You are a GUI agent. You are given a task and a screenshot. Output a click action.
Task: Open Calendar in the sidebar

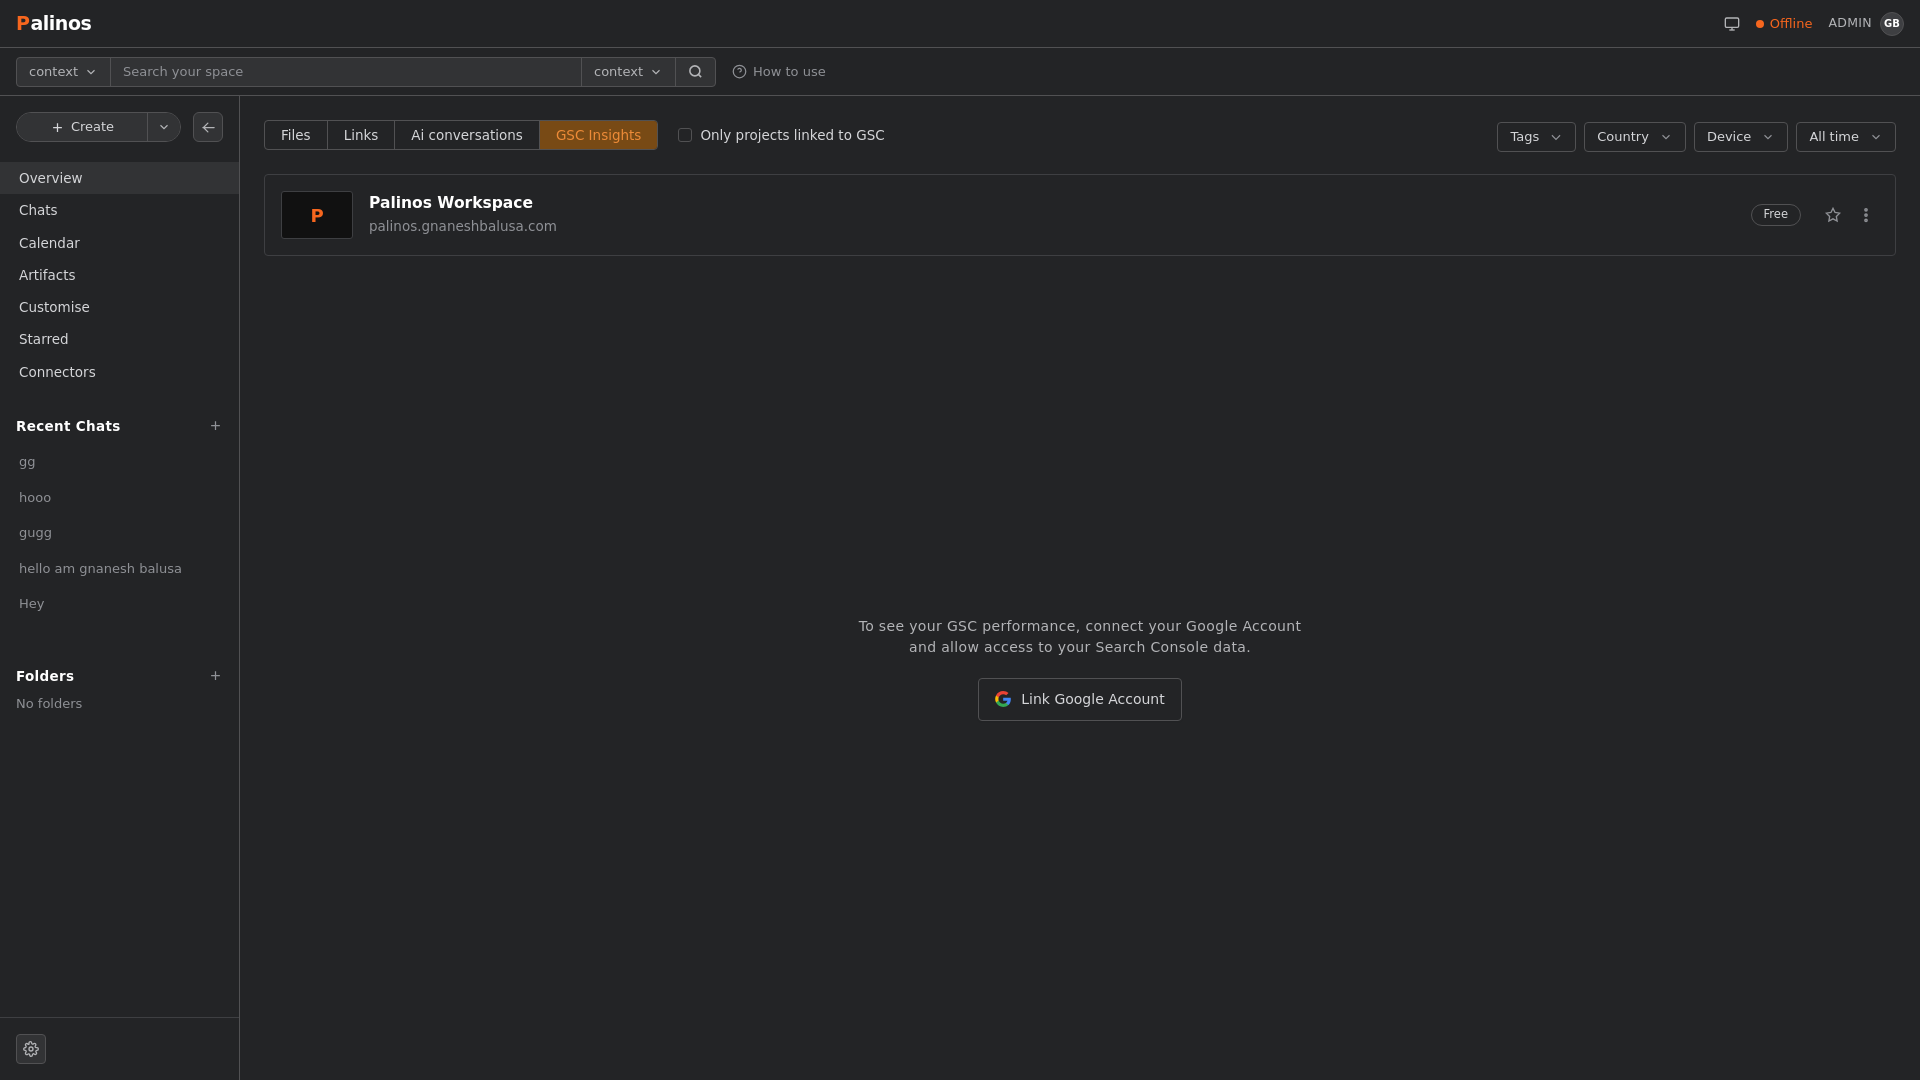click(119, 243)
